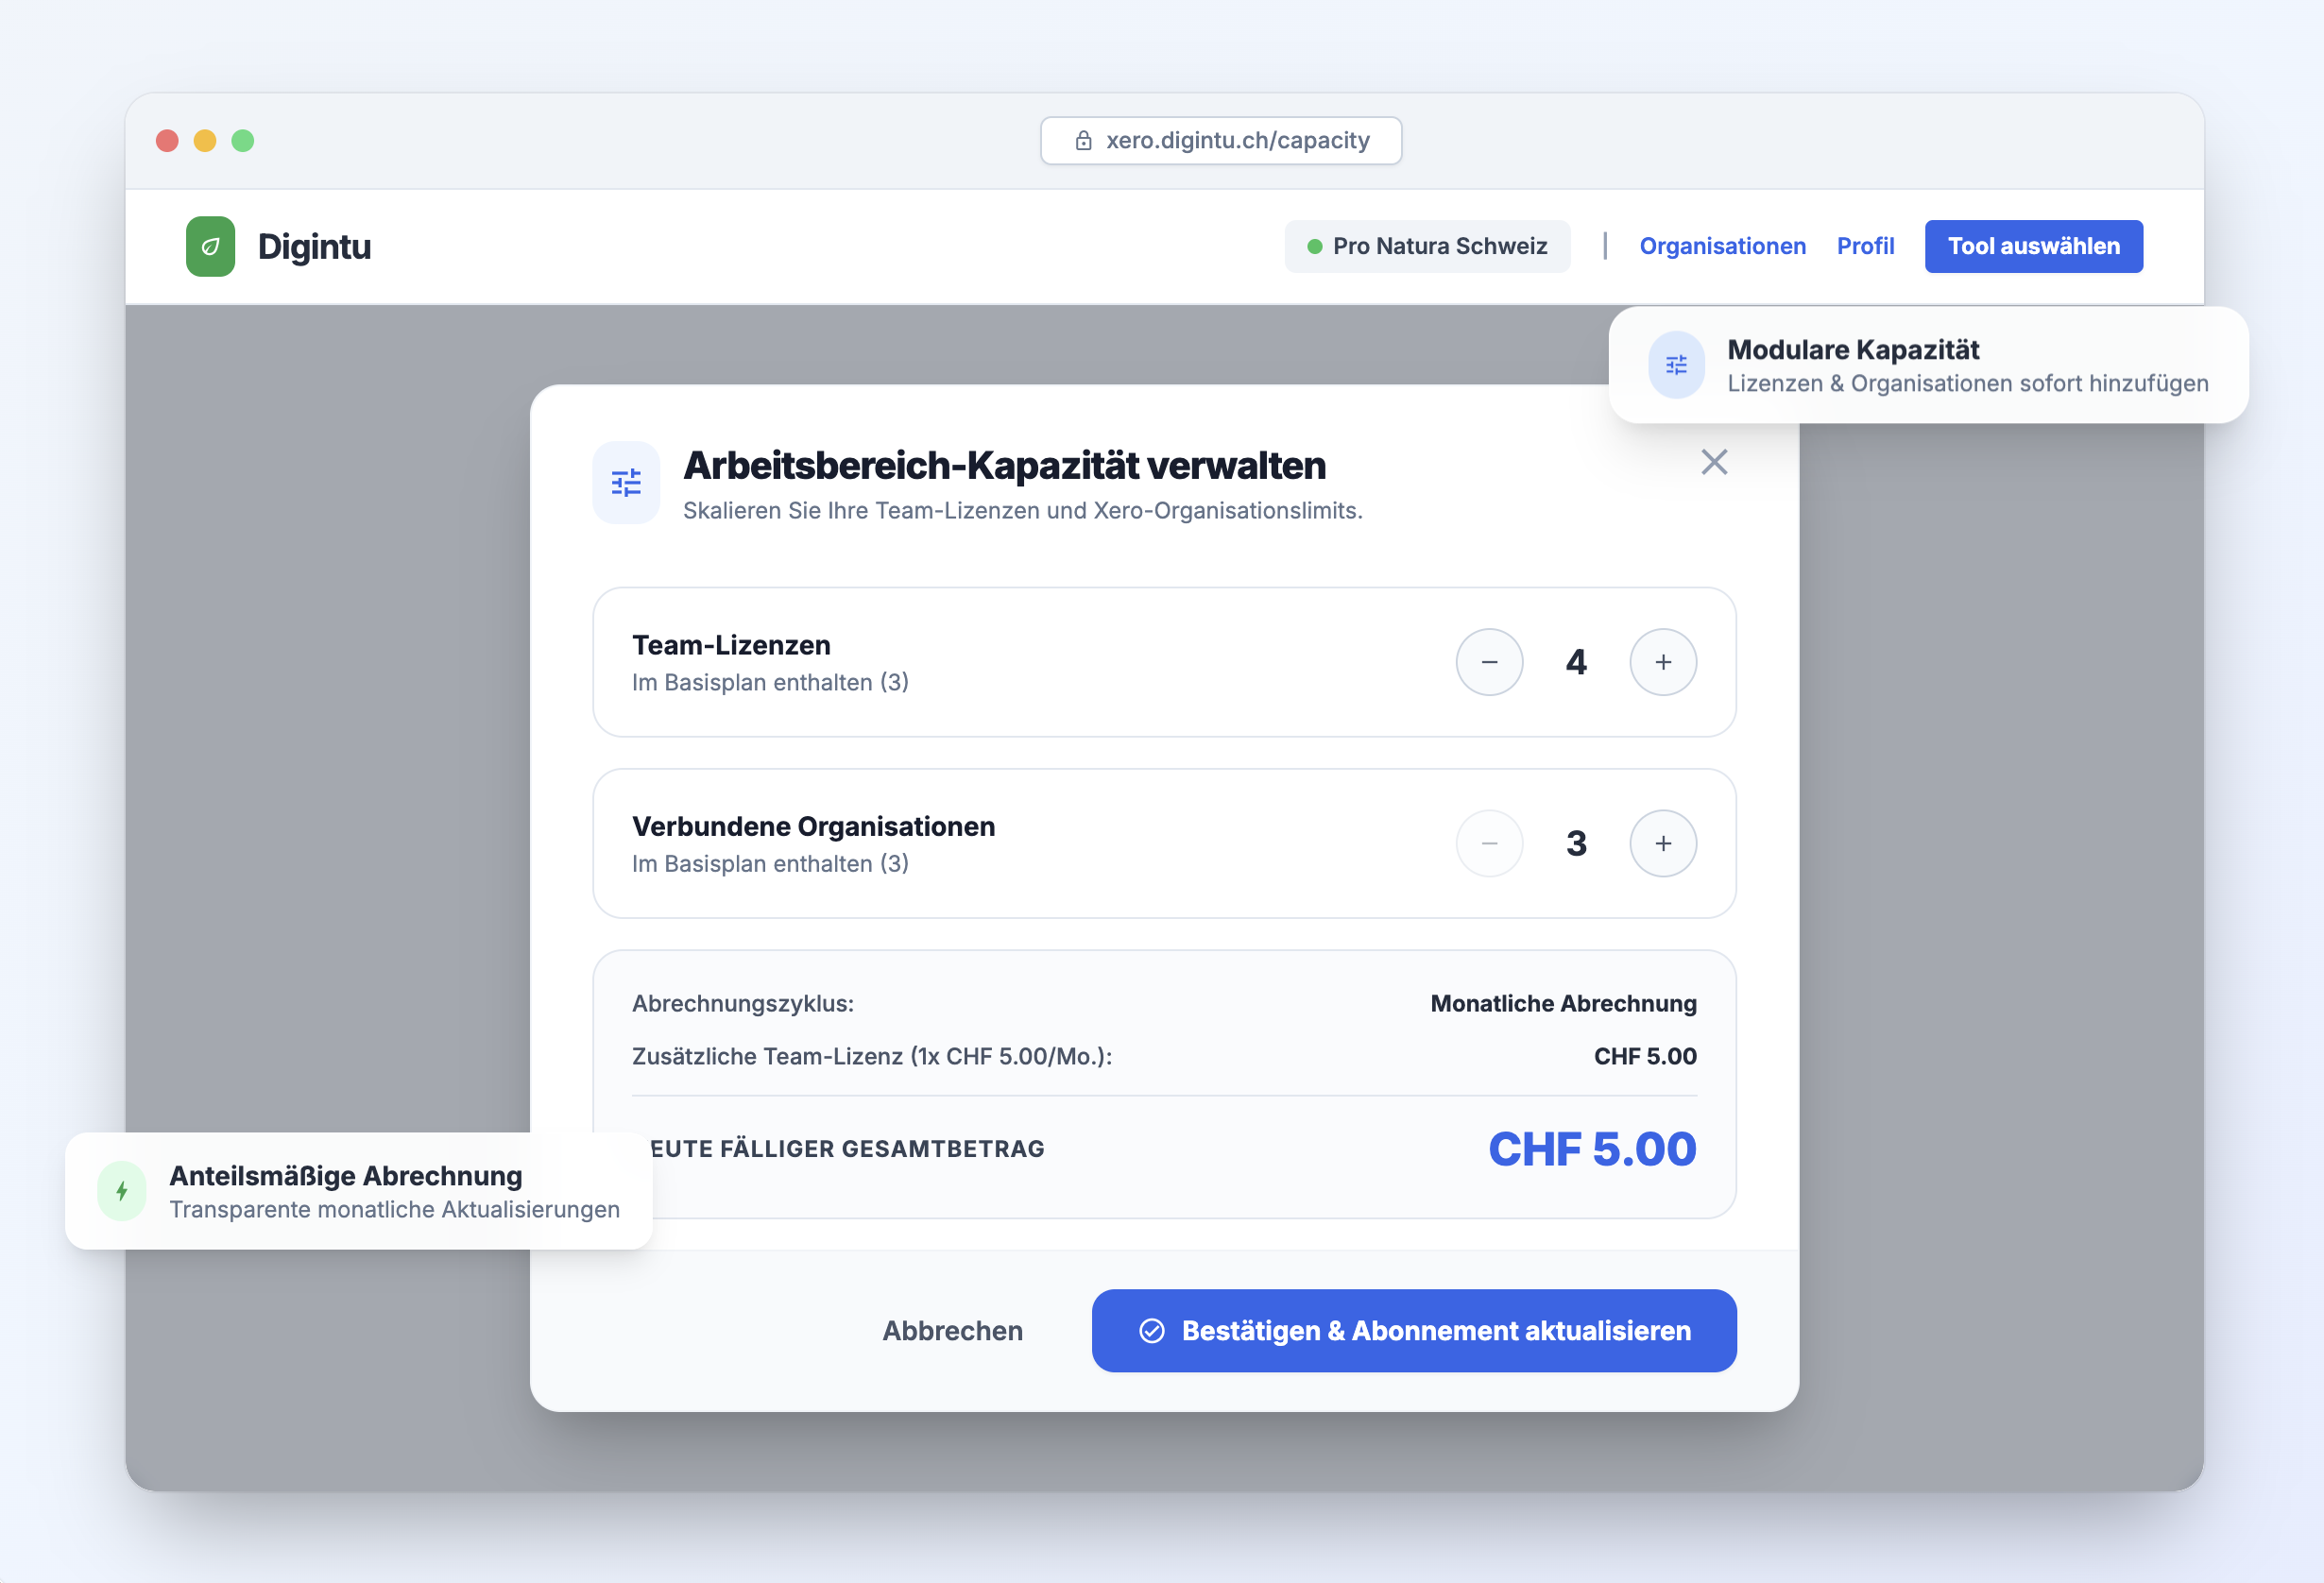Screen dimensions: 2324x1583
Task: Click the Abrechnungszyklus label
Action: click(743, 1003)
